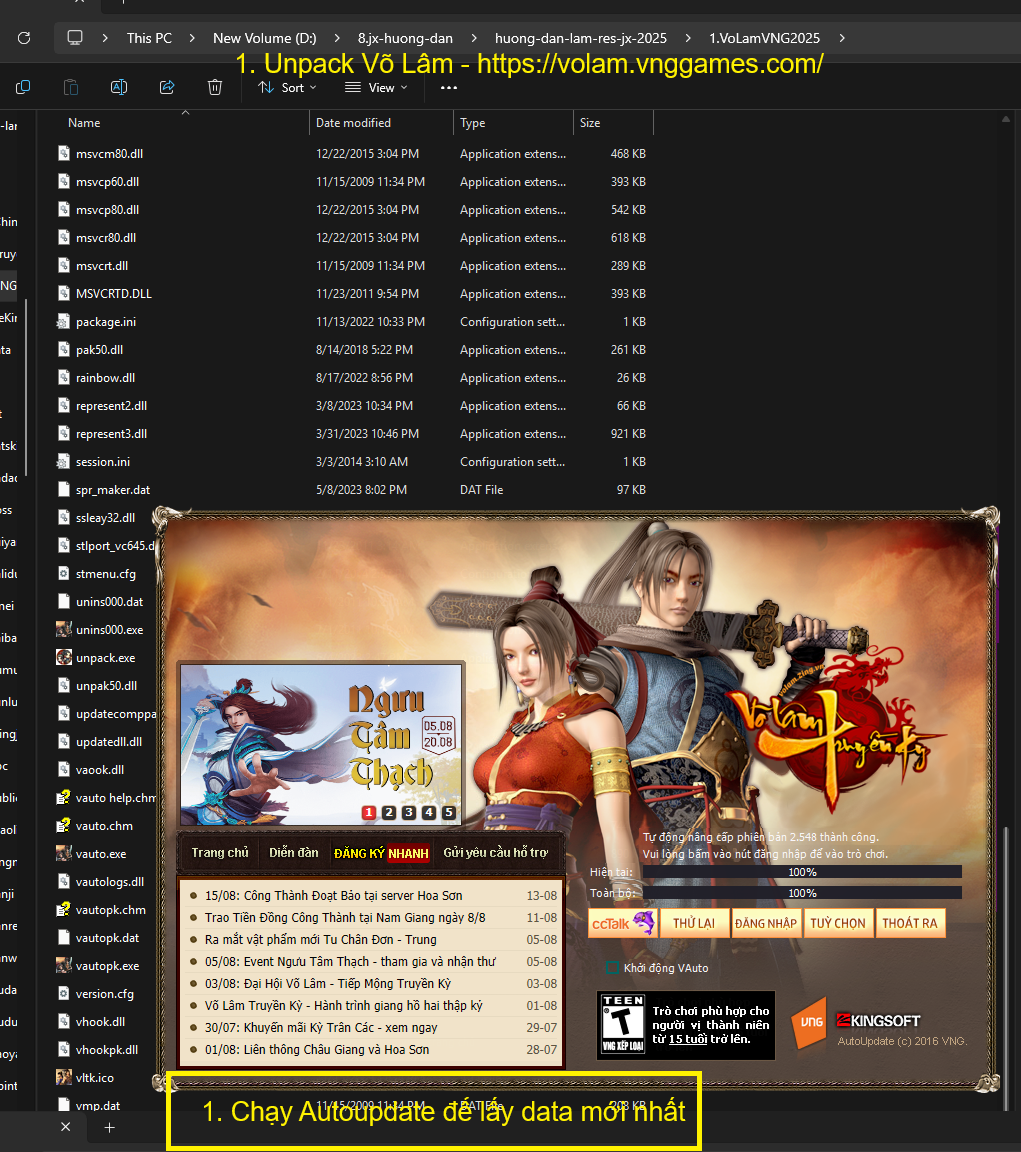Select the vauto.exe application file
The image size is (1021, 1152).
pyautogui.click(x=100, y=854)
